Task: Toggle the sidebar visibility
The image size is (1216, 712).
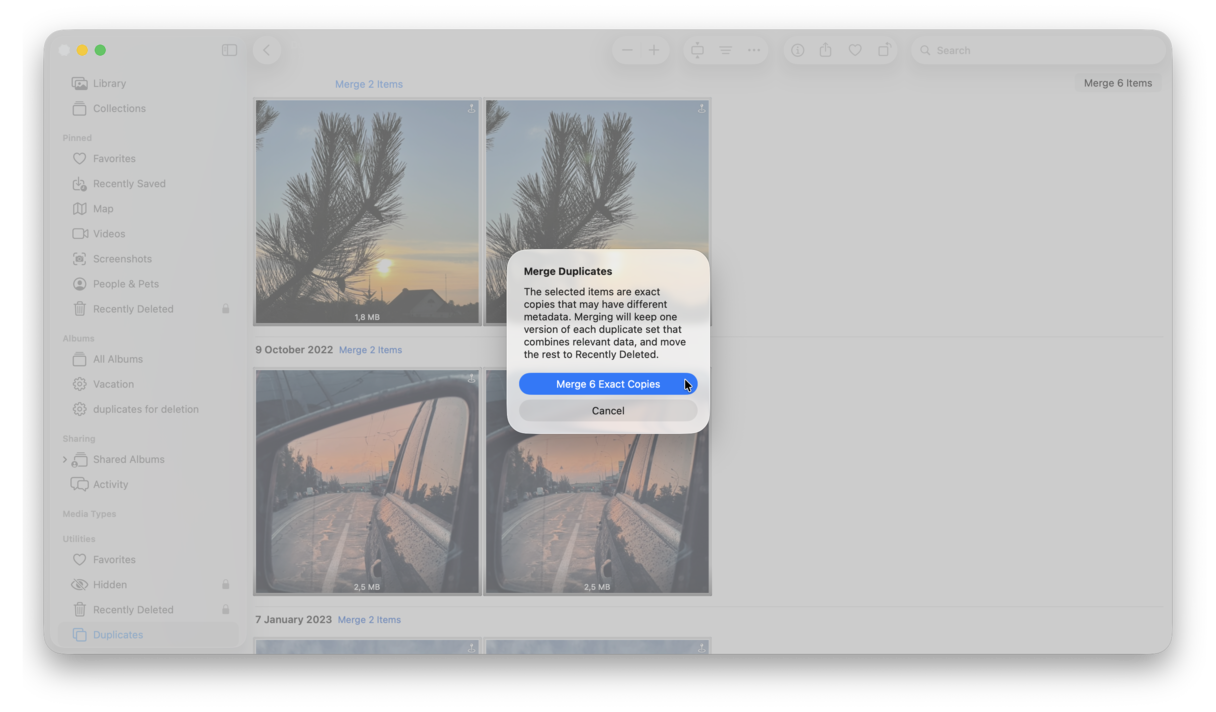Action: [229, 49]
